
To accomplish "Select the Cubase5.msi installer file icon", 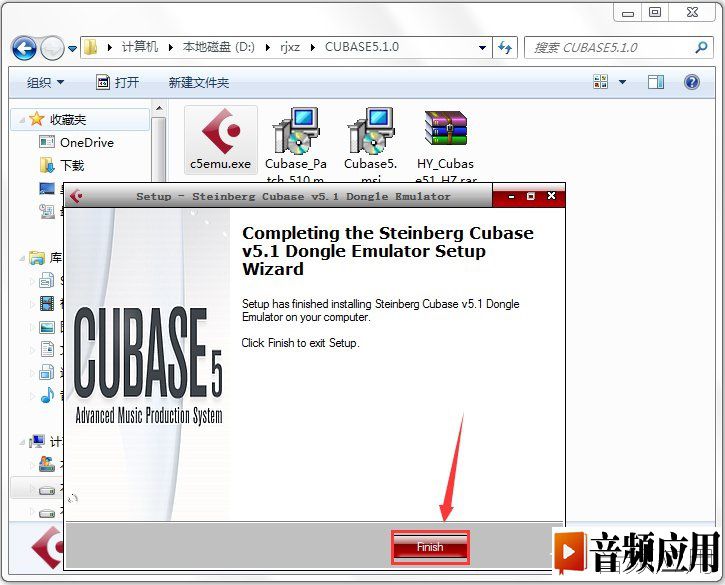I will tap(371, 131).
